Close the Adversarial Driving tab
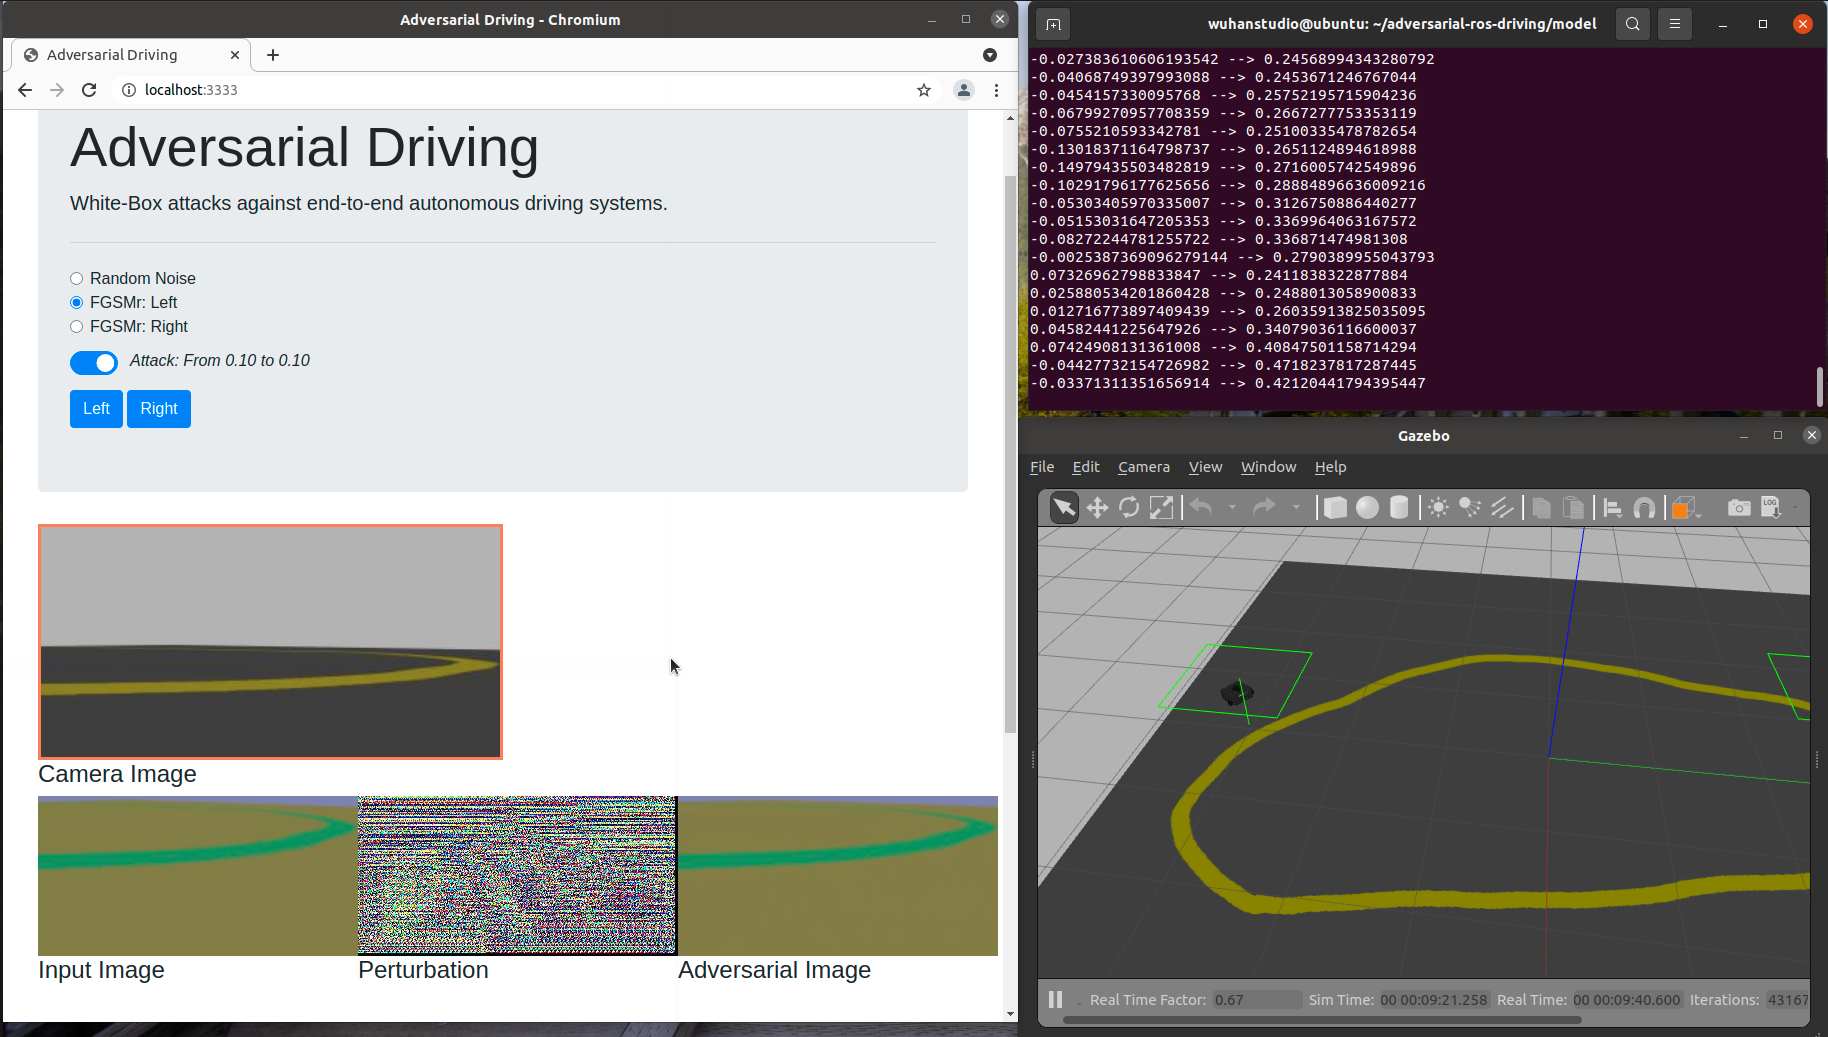 coord(235,55)
